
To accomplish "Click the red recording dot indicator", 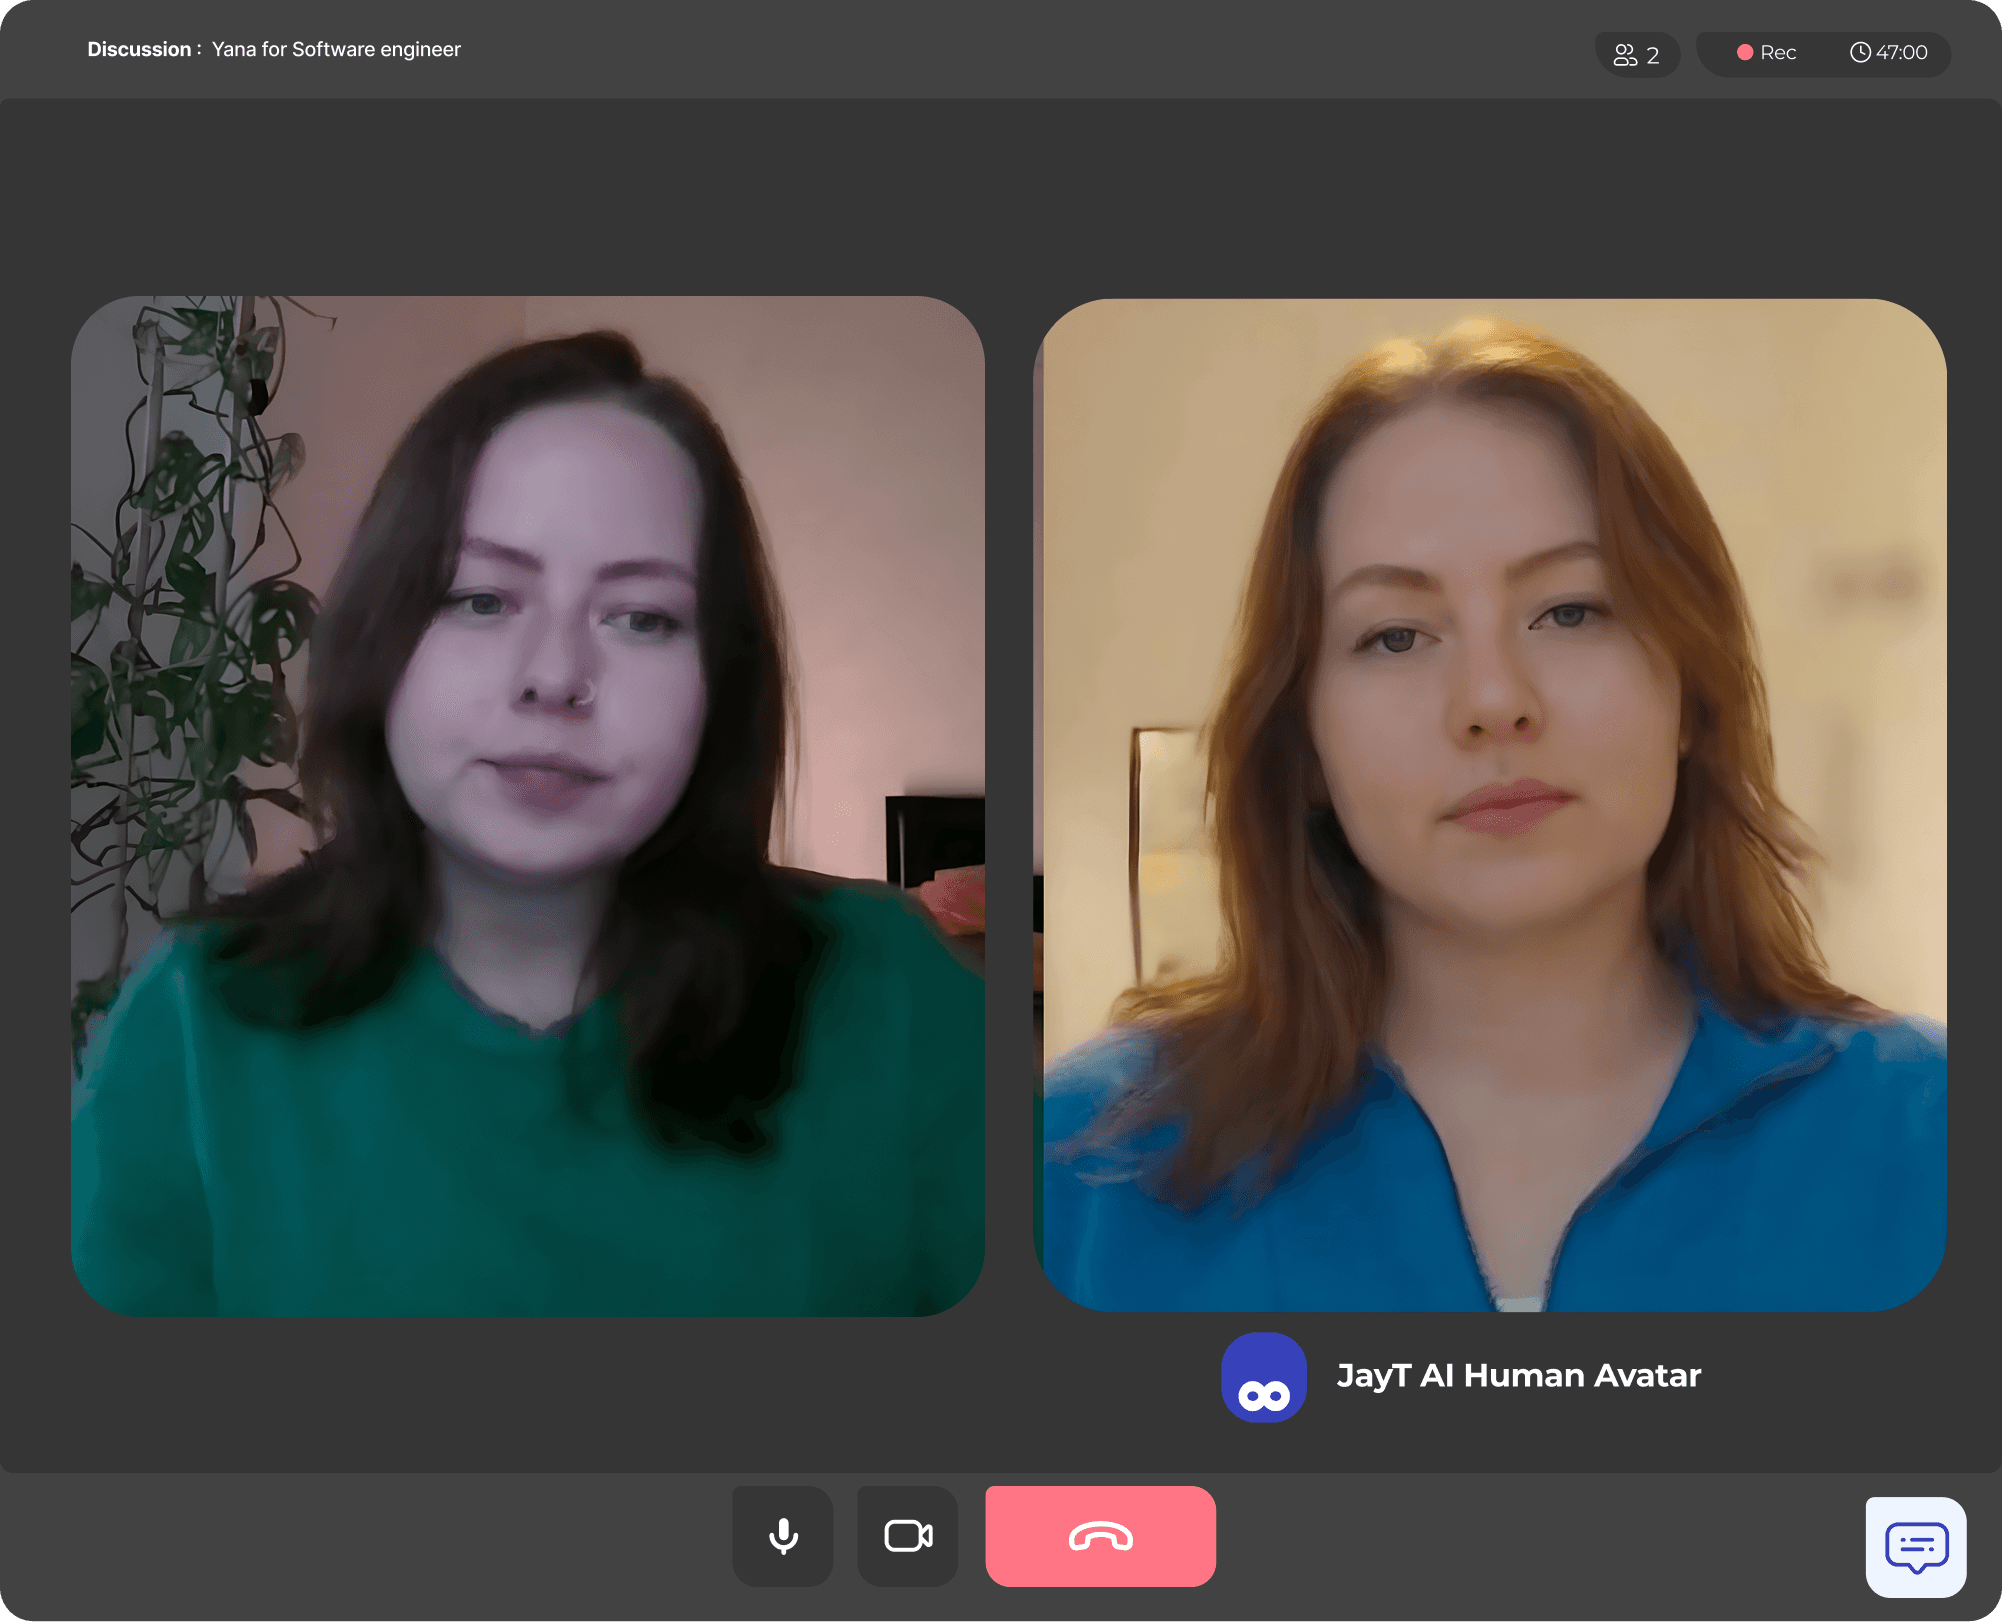I will tap(1744, 53).
